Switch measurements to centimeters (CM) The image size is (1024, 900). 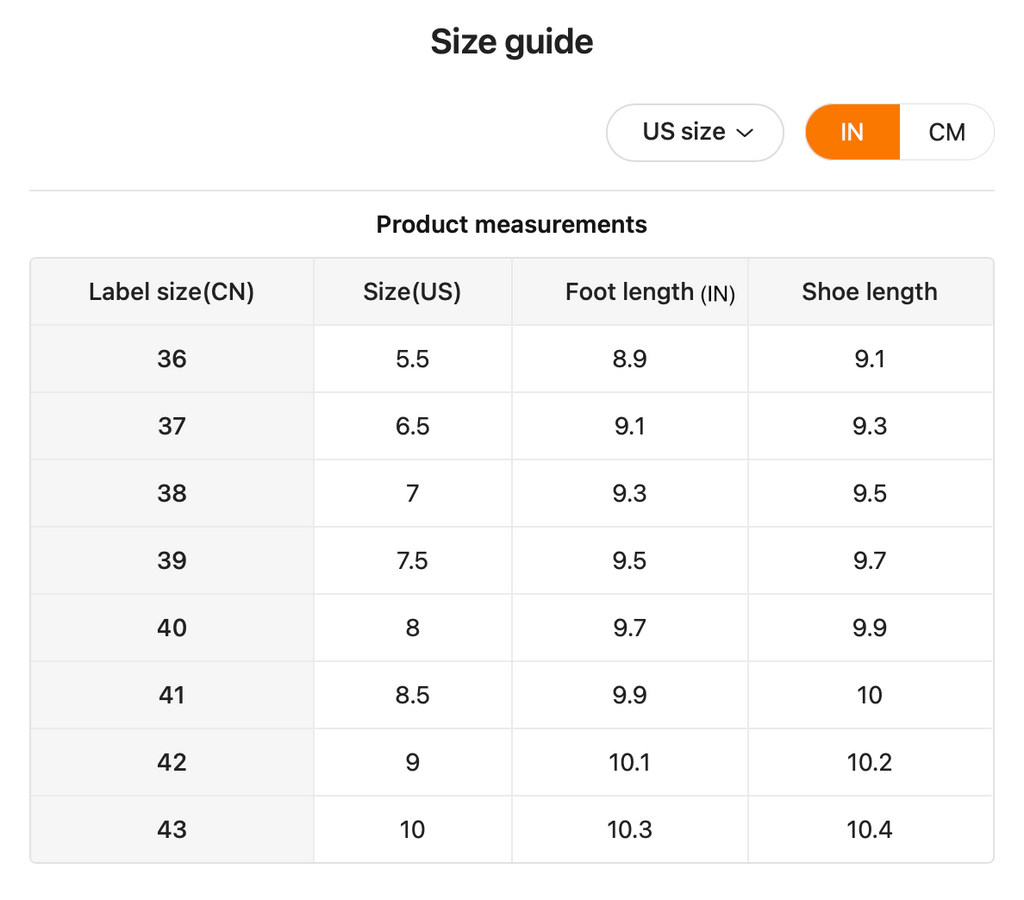tap(946, 132)
